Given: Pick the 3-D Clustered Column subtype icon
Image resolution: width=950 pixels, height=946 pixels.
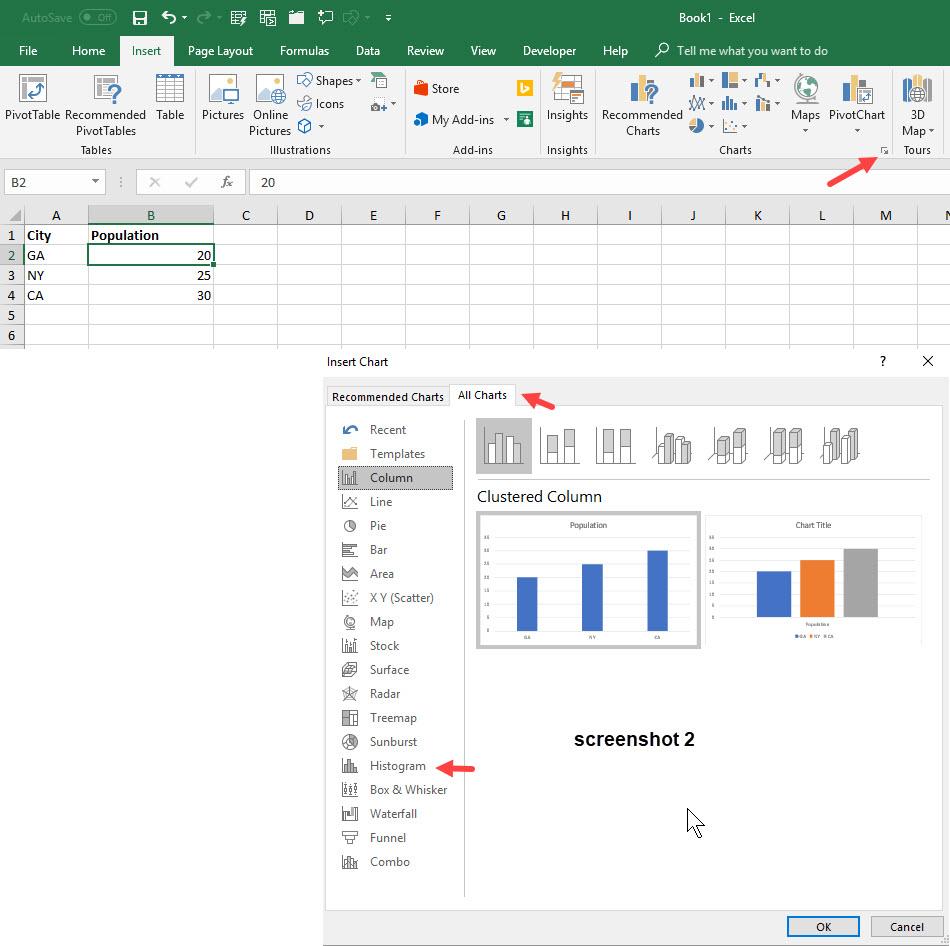Looking at the screenshot, I should tap(672, 446).
